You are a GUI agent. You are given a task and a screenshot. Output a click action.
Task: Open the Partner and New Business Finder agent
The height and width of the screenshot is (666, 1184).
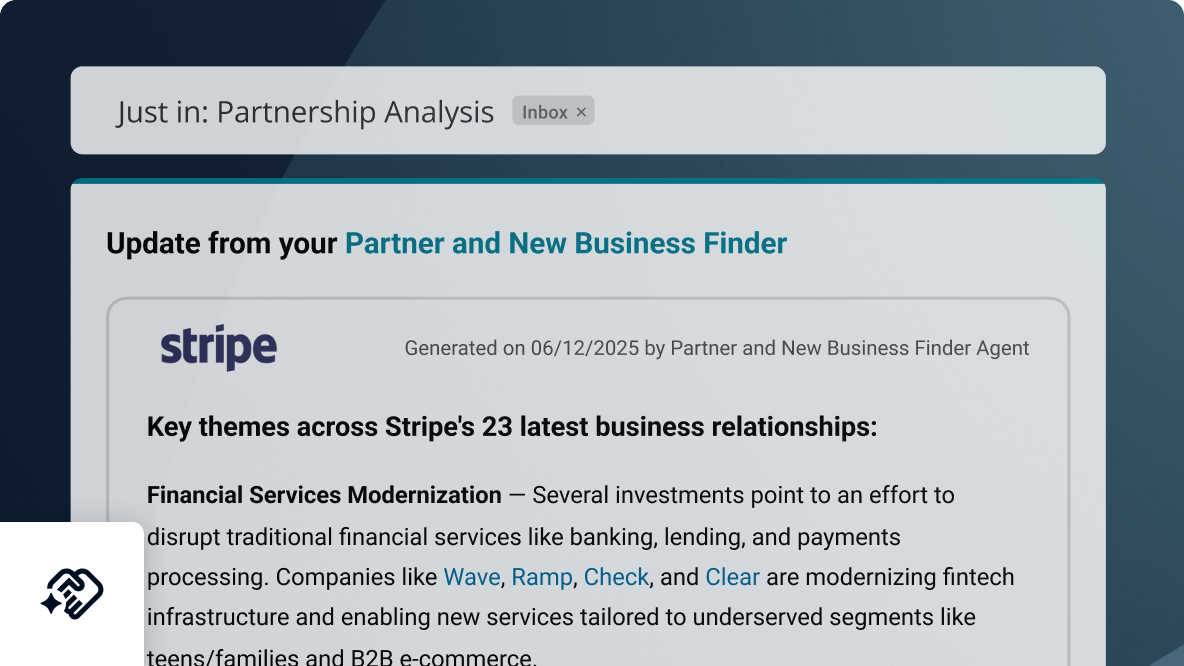tap(566, 243)
